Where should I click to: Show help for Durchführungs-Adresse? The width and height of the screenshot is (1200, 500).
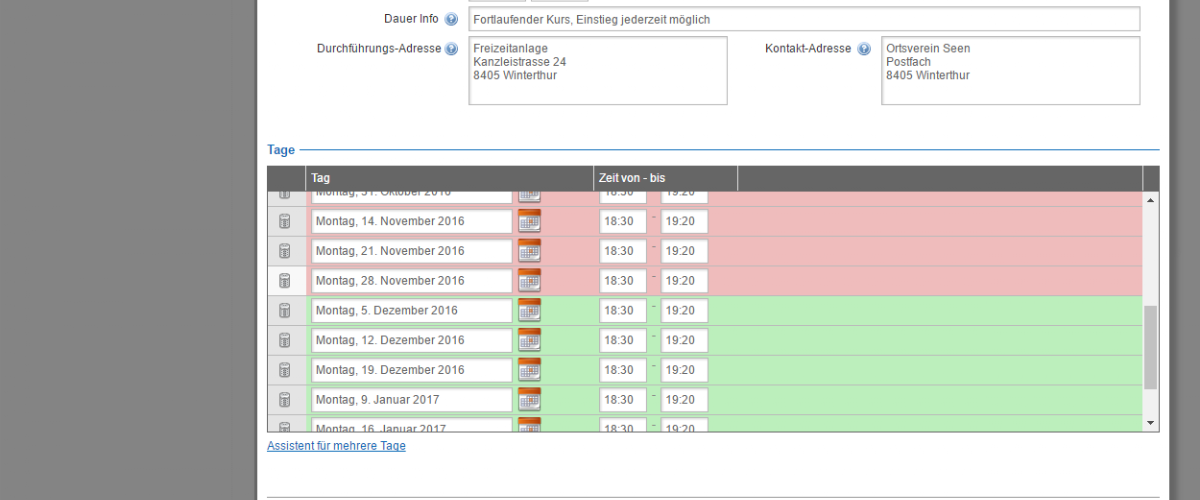(451, 49)
